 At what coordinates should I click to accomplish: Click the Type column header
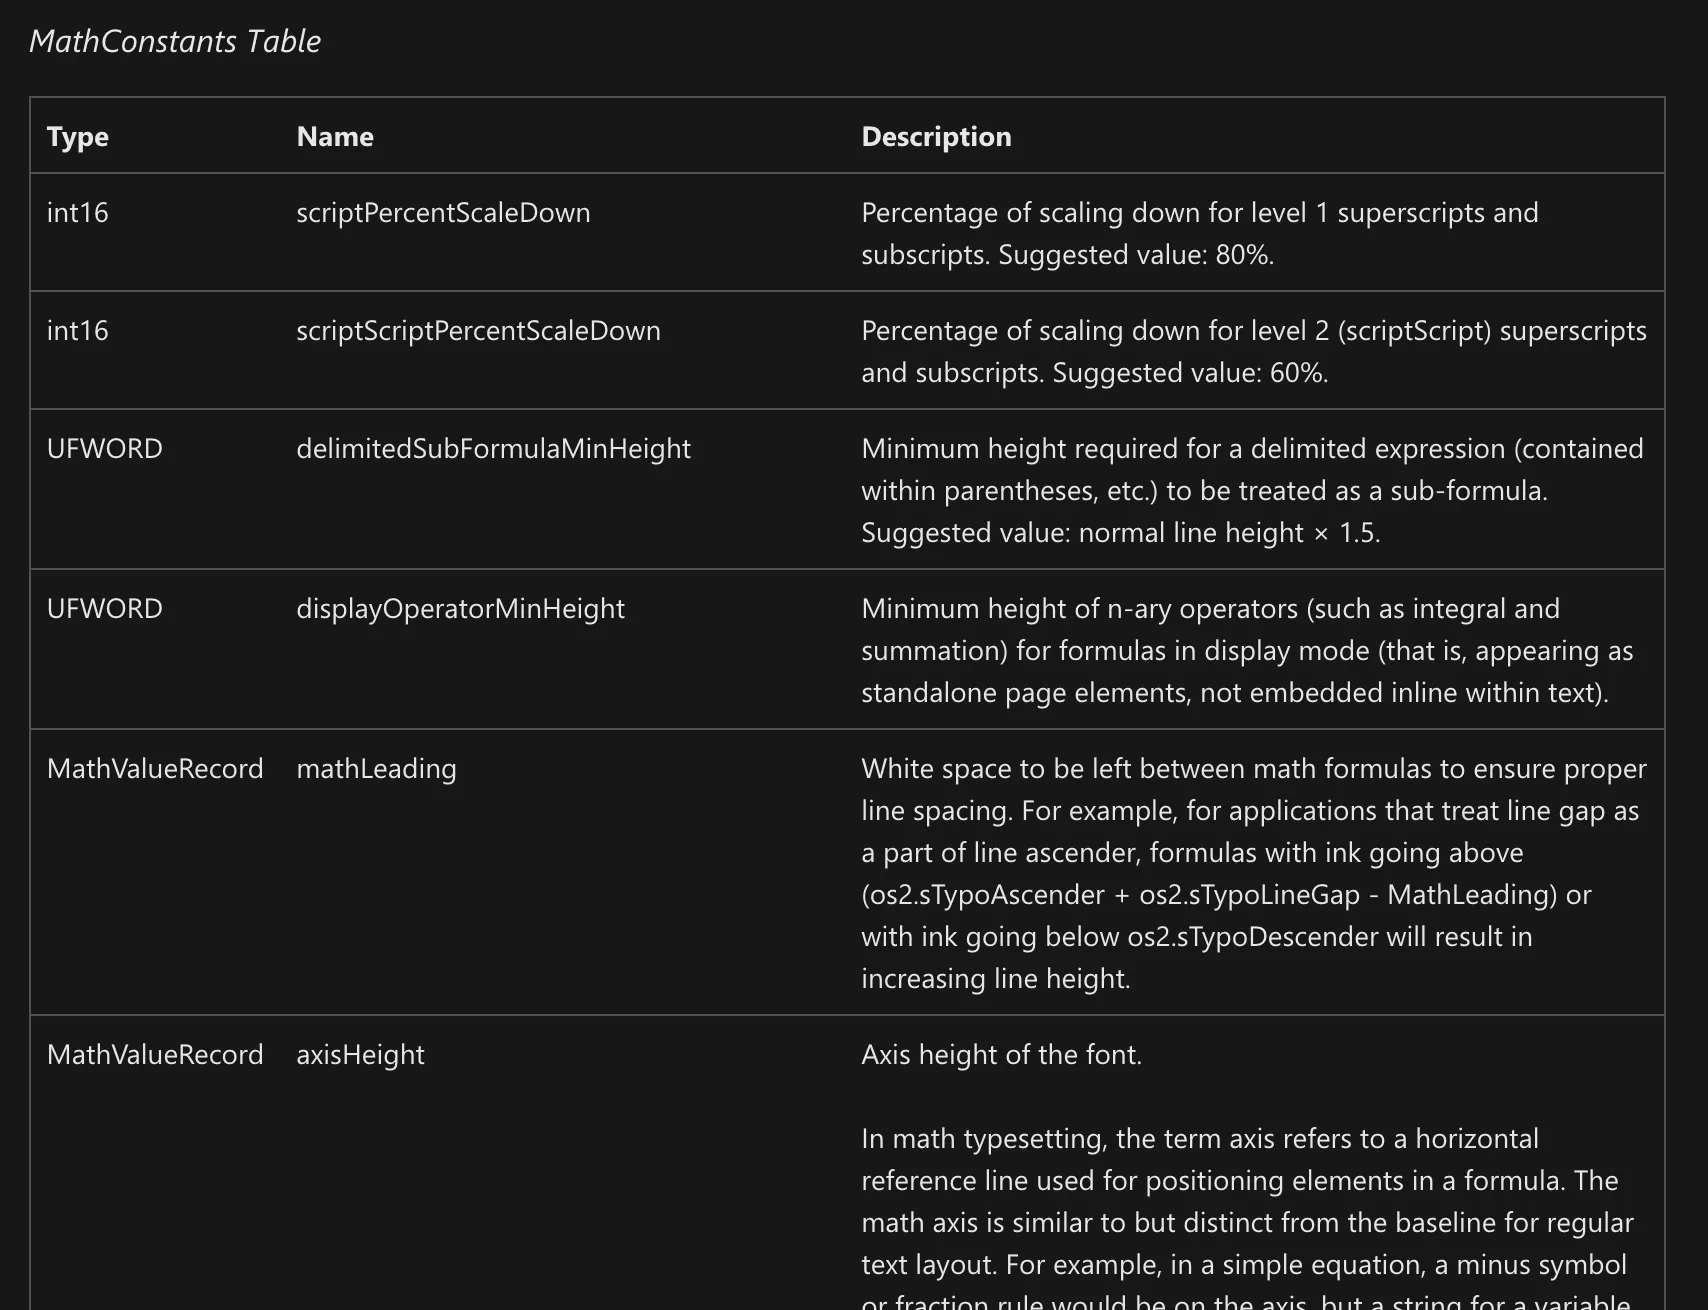click(x=78, y=137)
